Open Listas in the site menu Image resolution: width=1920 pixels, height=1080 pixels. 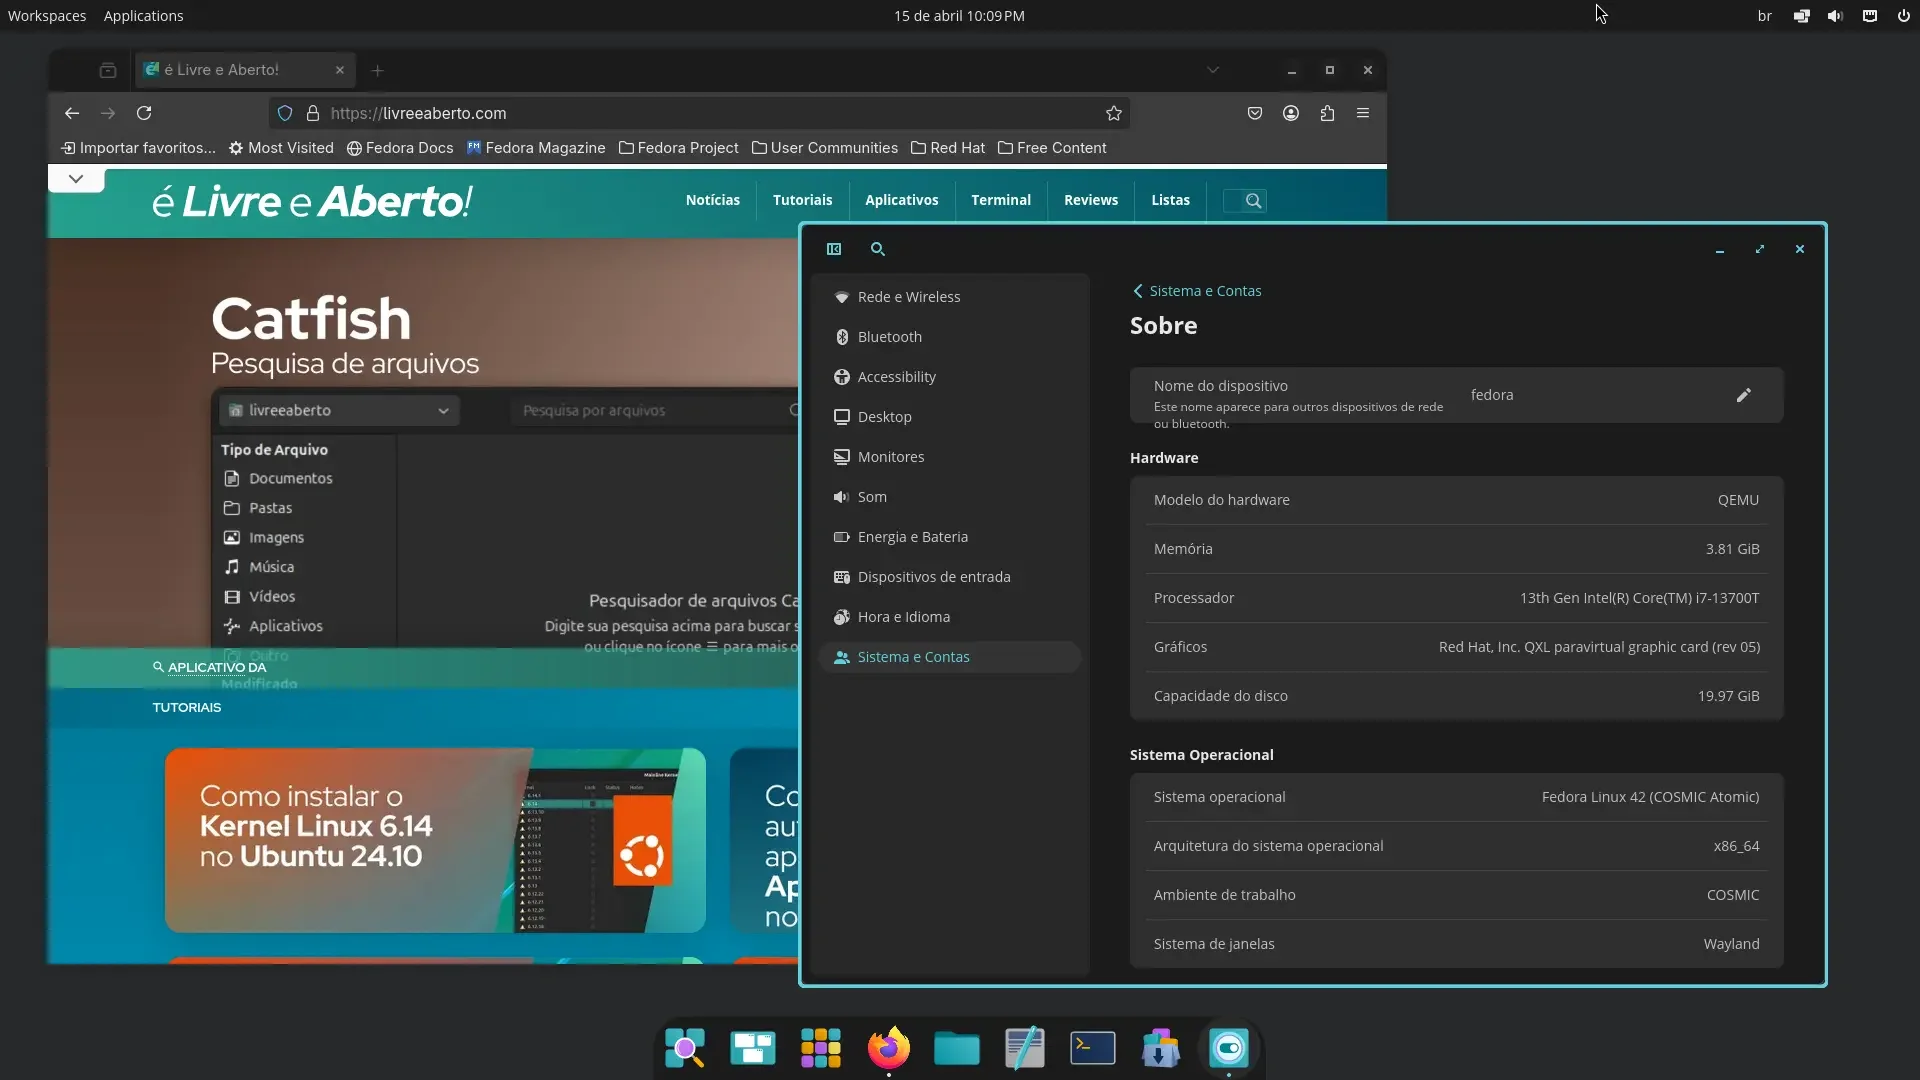coord(1170,200)
